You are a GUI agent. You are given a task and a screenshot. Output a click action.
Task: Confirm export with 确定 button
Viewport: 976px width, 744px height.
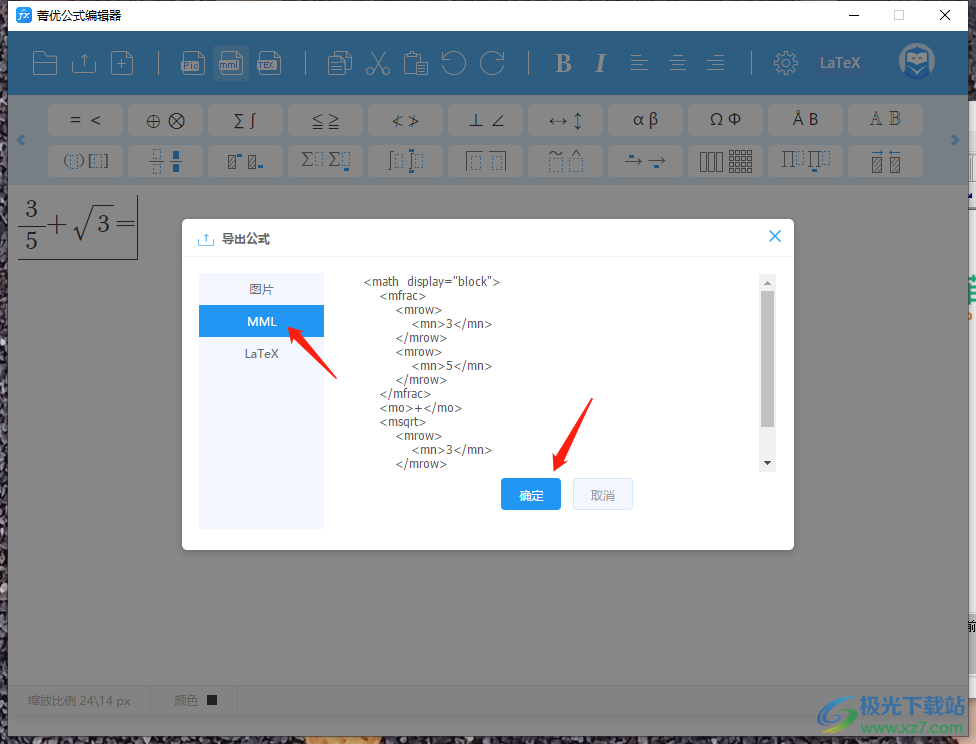click(531, 494)
